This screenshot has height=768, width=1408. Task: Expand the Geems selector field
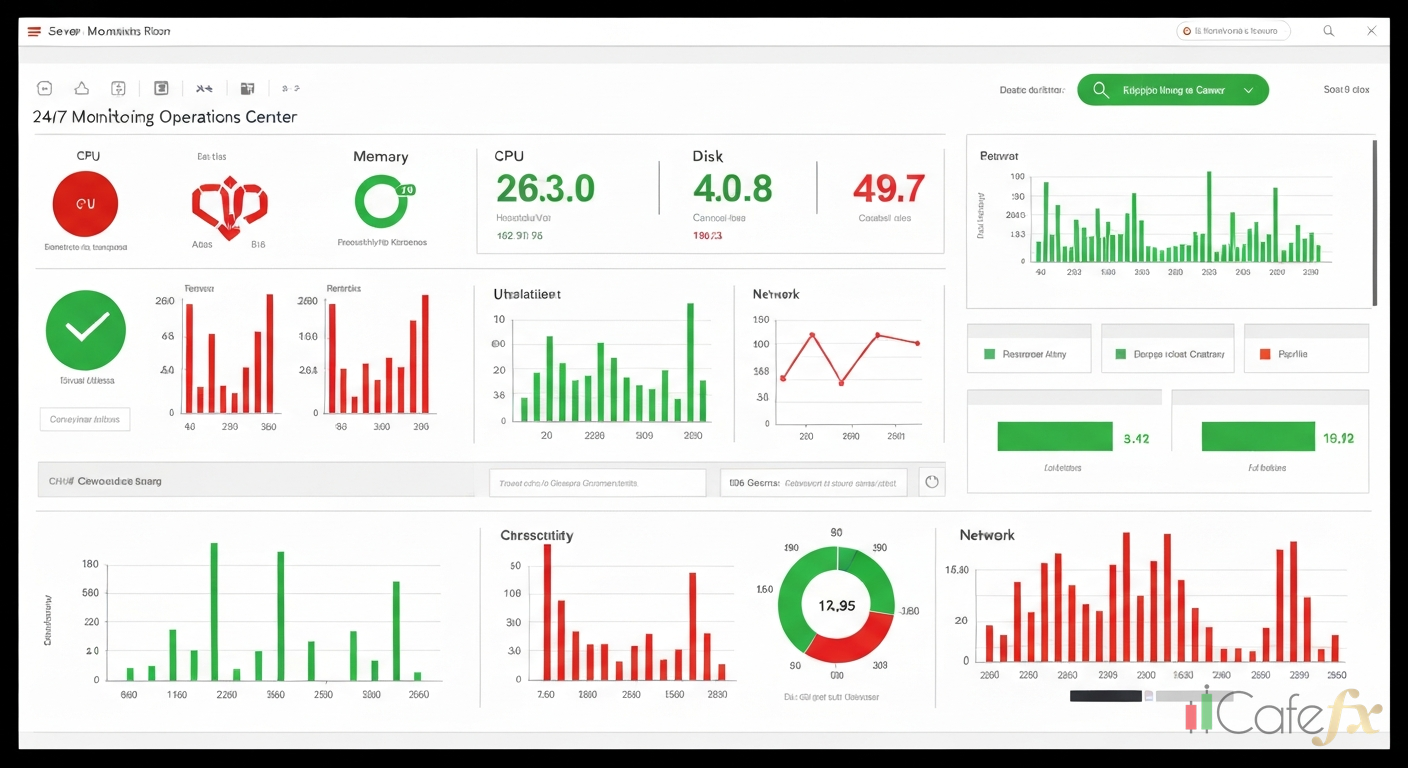tap(813, 482)
